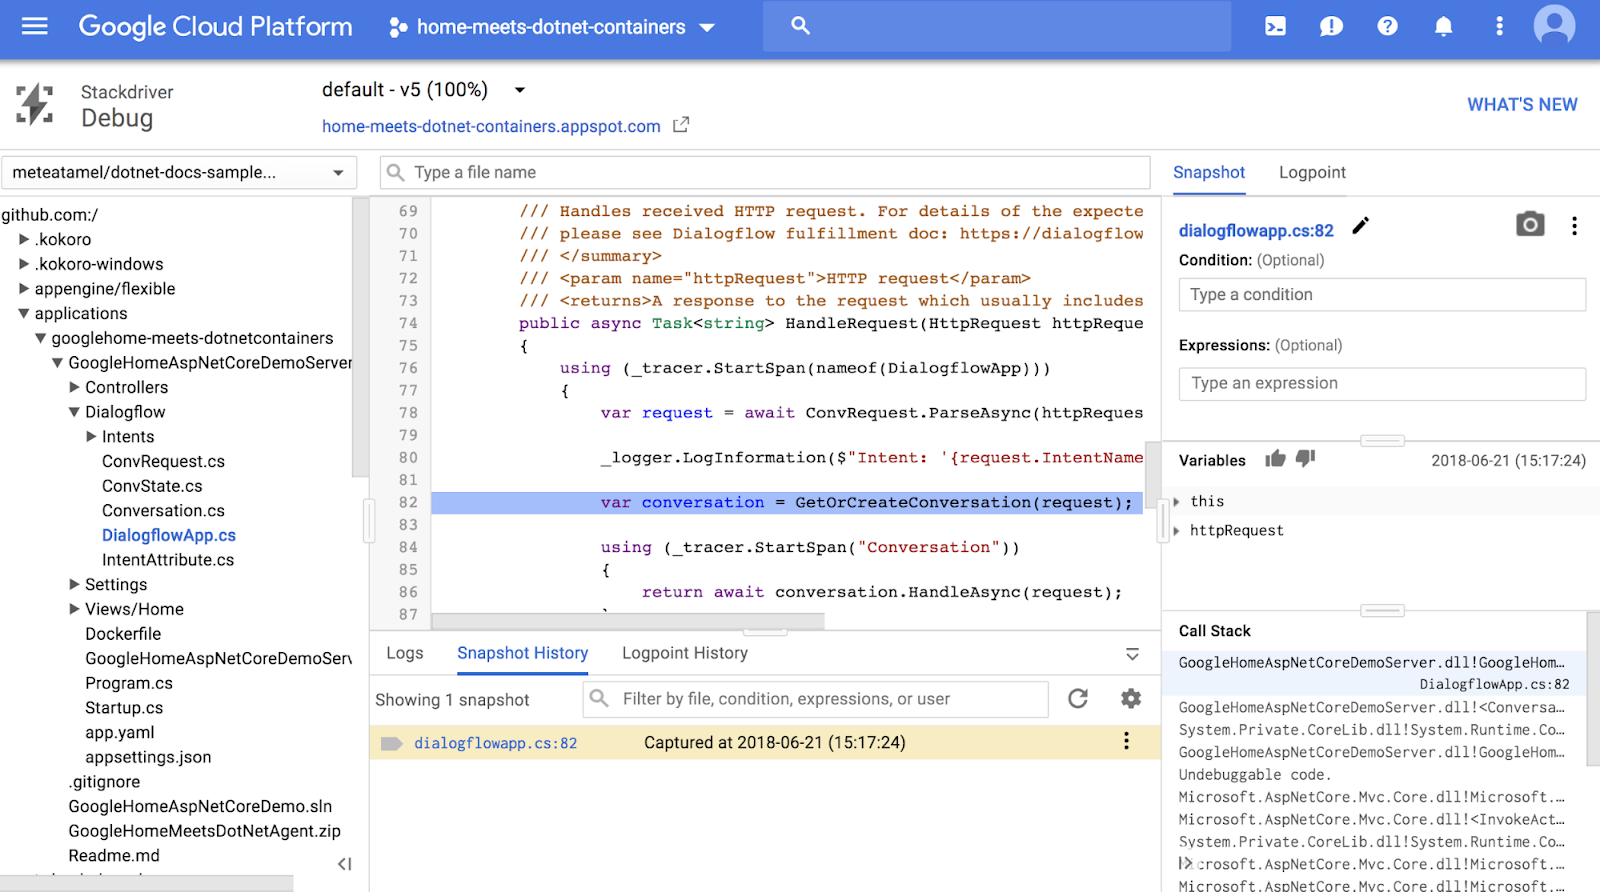Click thumbs up next to Variables
Screen dimensions: 1600x892
coord(1275,458)
